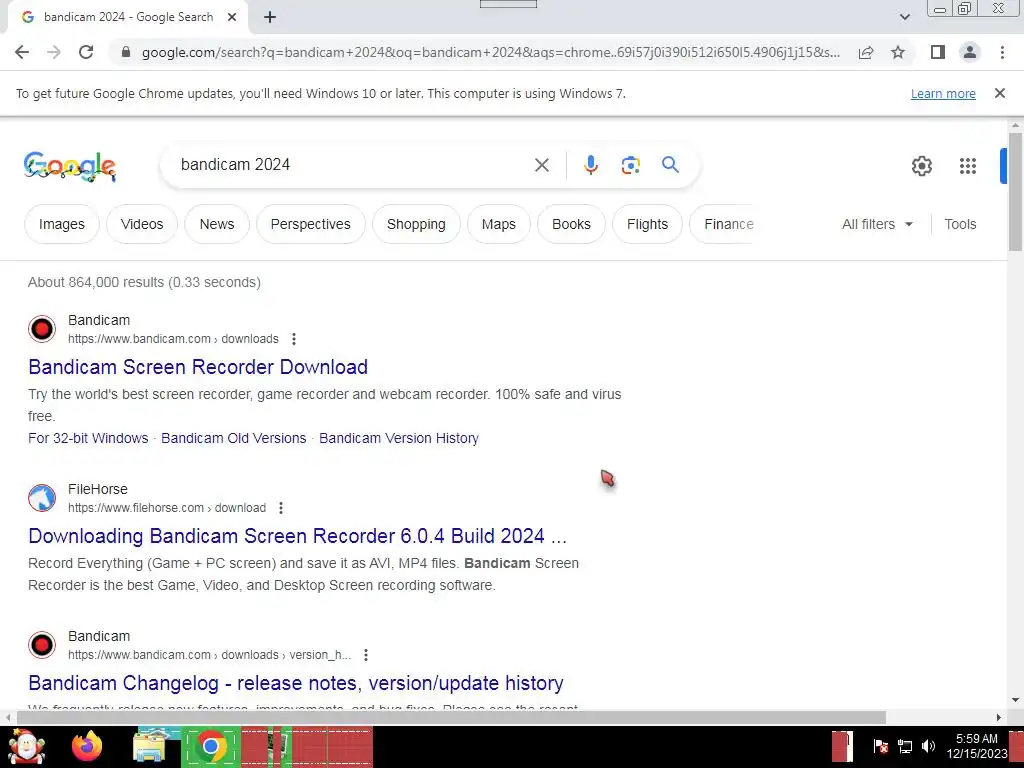Close the bandicam 2024 Google Search tab

pyautogui.click(x=232, y=17)
